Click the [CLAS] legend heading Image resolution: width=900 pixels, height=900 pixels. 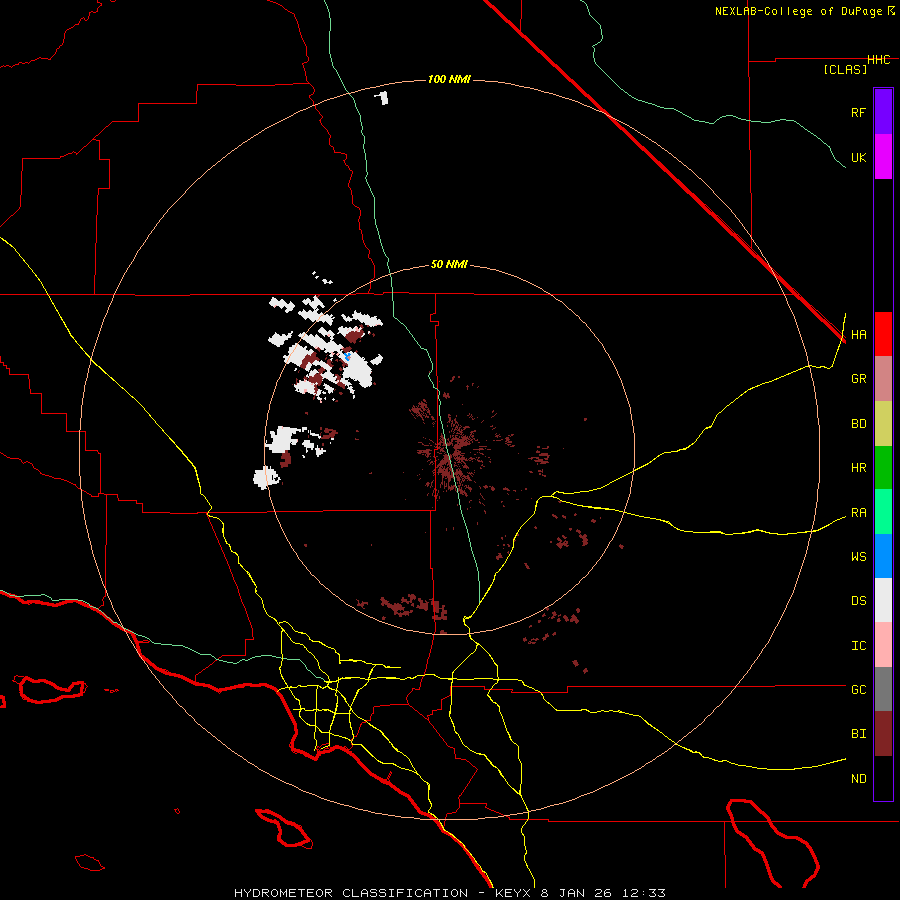pyautogui.click(x=845, y=69)
